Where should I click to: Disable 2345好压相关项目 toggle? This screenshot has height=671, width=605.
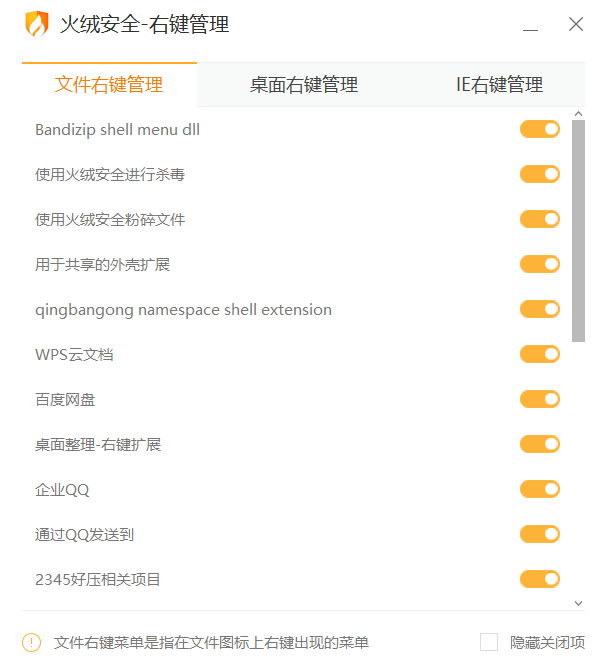[x=540, y=579]
